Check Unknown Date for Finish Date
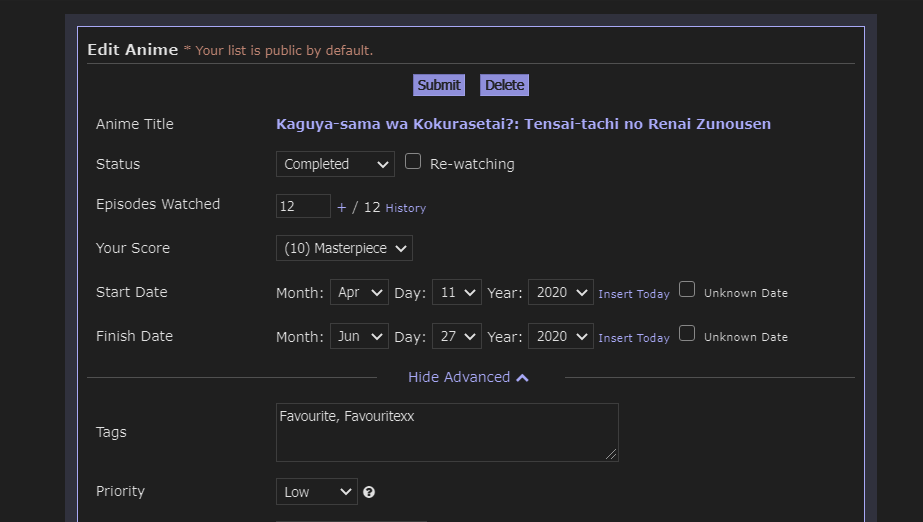Image resolution: width=923 pixels, height=522 pixels. [687, 334]
